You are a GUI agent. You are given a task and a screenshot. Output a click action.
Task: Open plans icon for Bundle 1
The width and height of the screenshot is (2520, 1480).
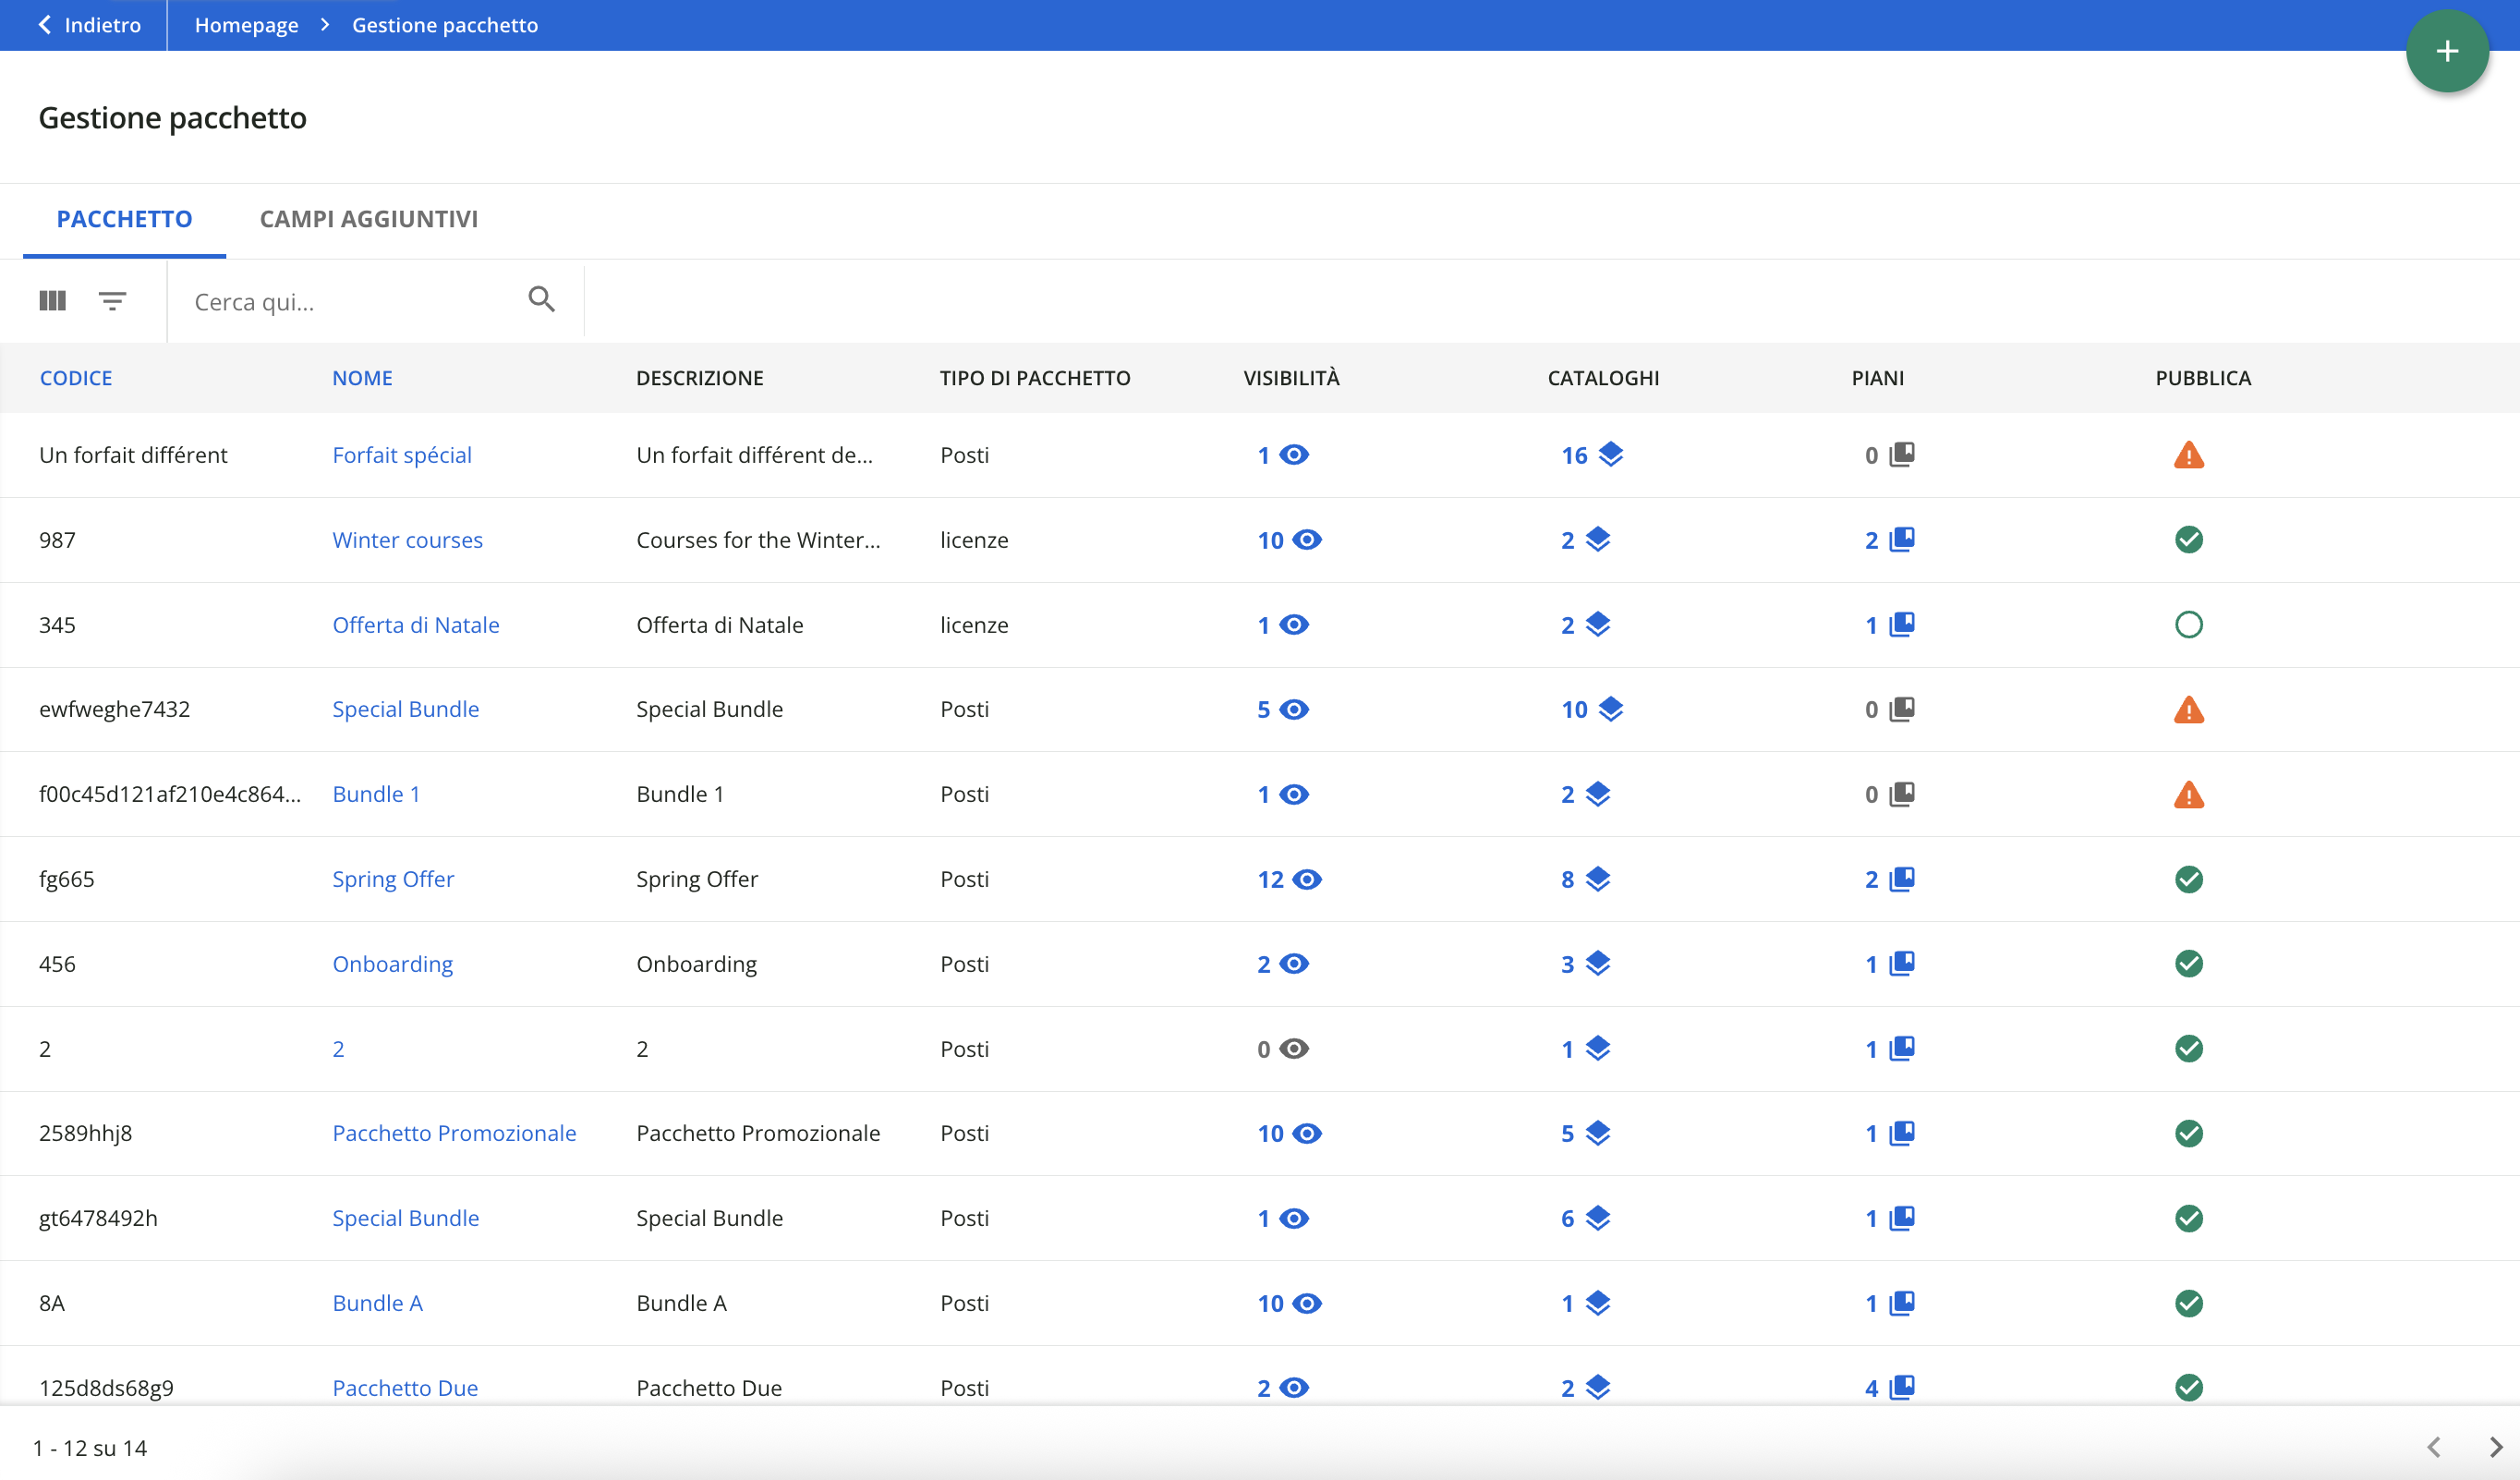click(1902, 794)
